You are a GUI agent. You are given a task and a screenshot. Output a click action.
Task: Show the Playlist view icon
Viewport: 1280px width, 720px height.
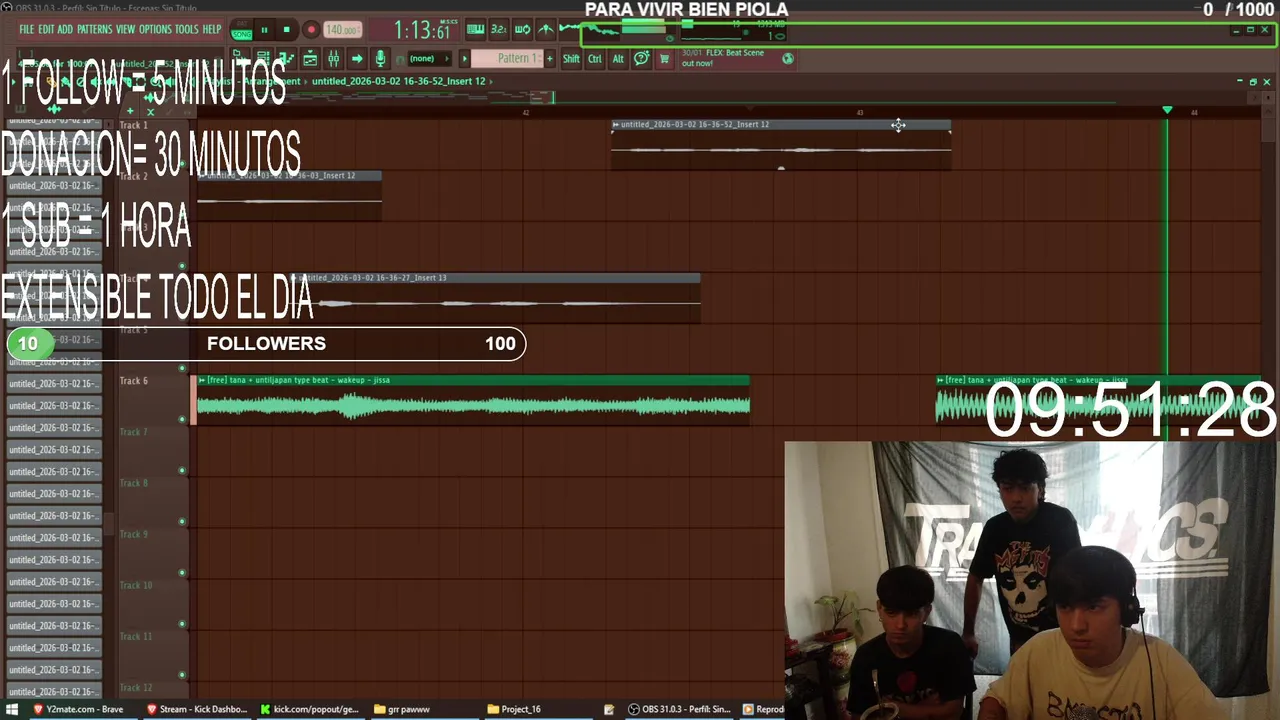tap(311, 58)
